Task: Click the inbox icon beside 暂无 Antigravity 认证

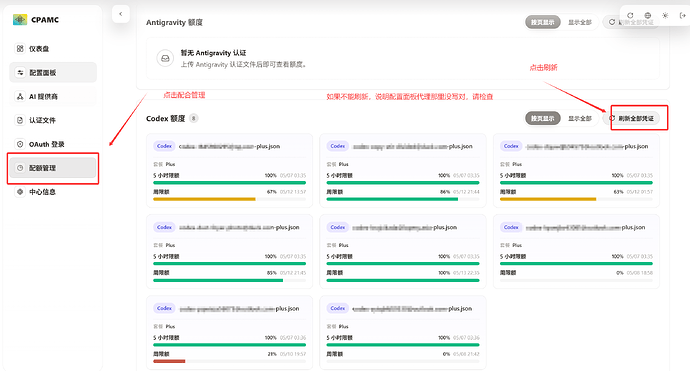Action: tap(165, 58)
